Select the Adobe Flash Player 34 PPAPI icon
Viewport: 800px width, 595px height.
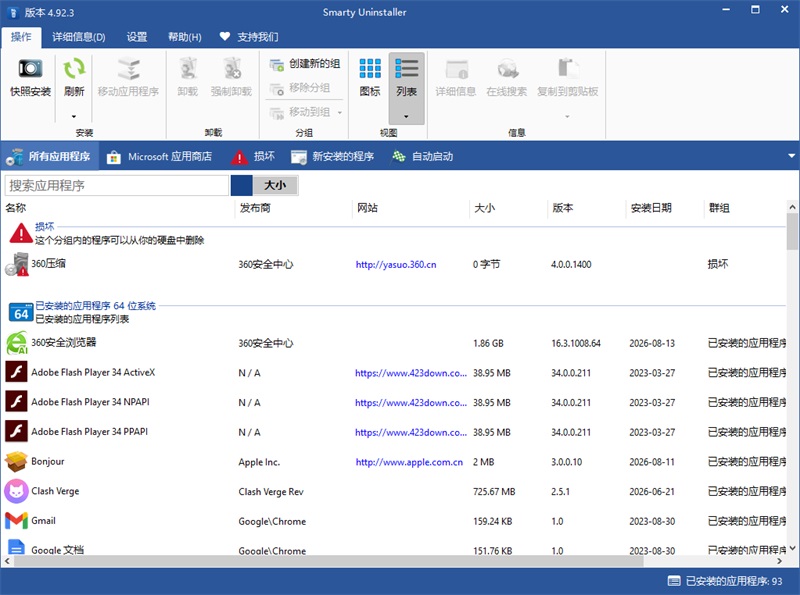[x=16, y=431]
